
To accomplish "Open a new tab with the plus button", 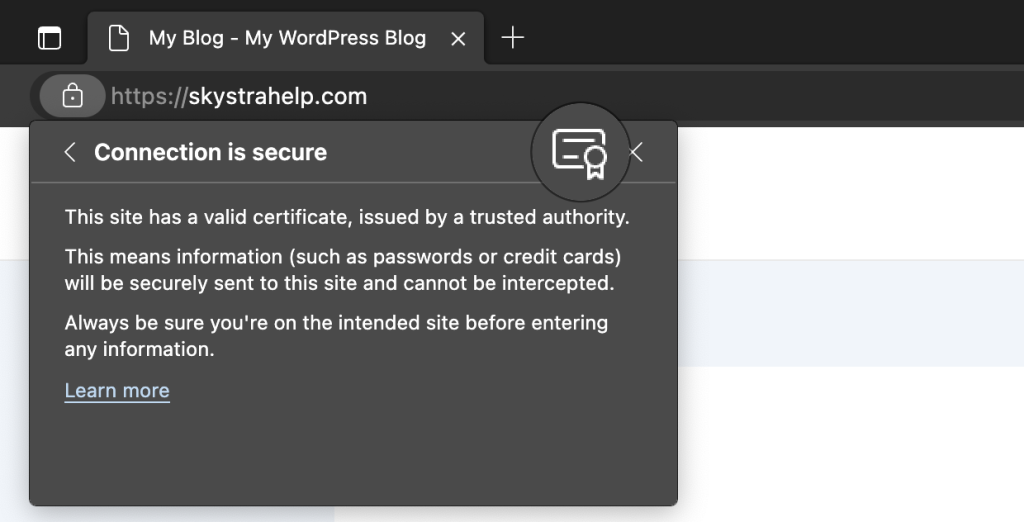I will [512, 38].
